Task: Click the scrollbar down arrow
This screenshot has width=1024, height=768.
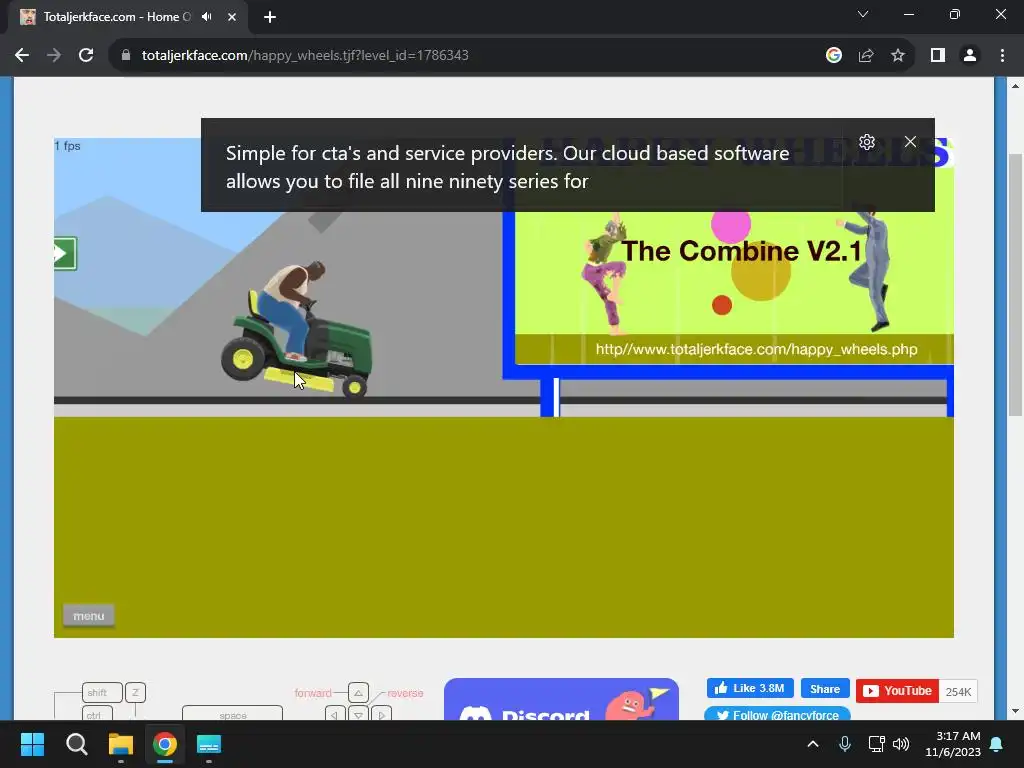Action: (1015, 711)
